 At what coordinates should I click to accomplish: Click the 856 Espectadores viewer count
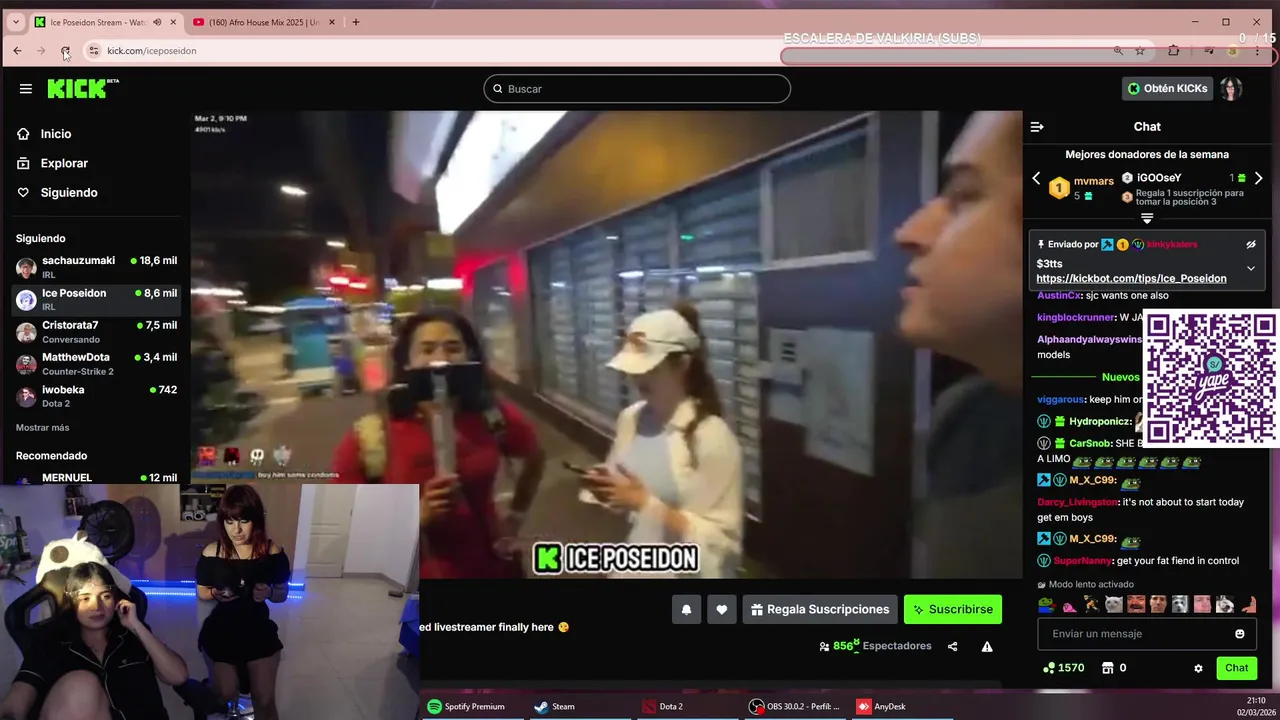coord(875,646)
